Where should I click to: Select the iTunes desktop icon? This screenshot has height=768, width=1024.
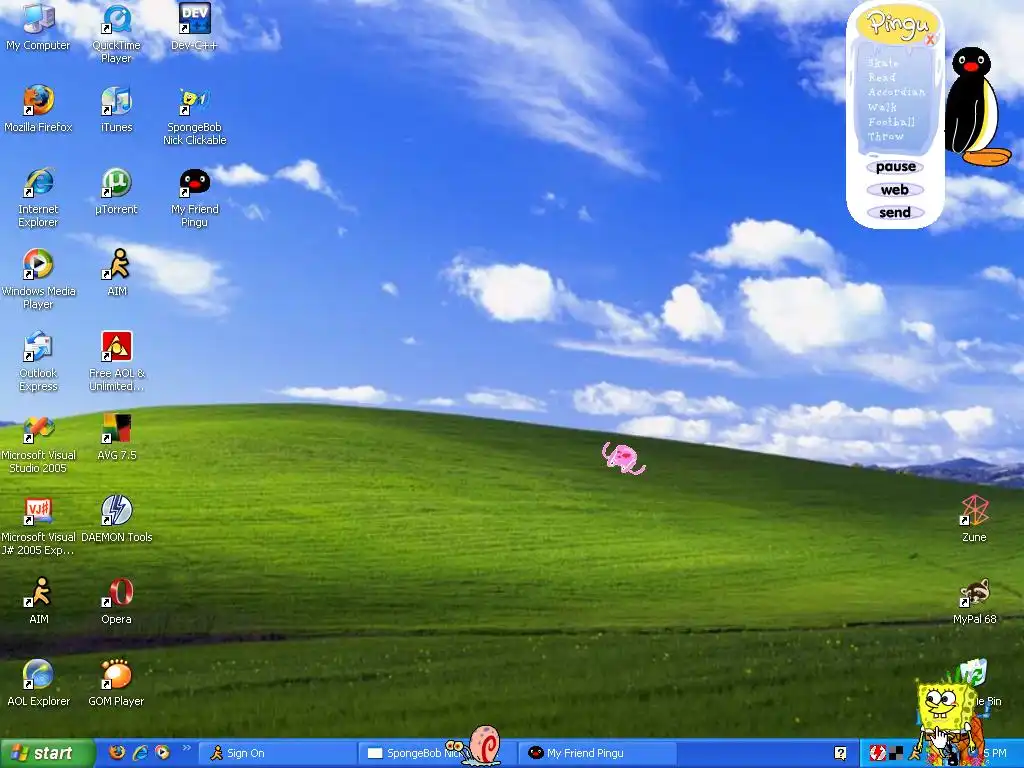coord(116,108)
